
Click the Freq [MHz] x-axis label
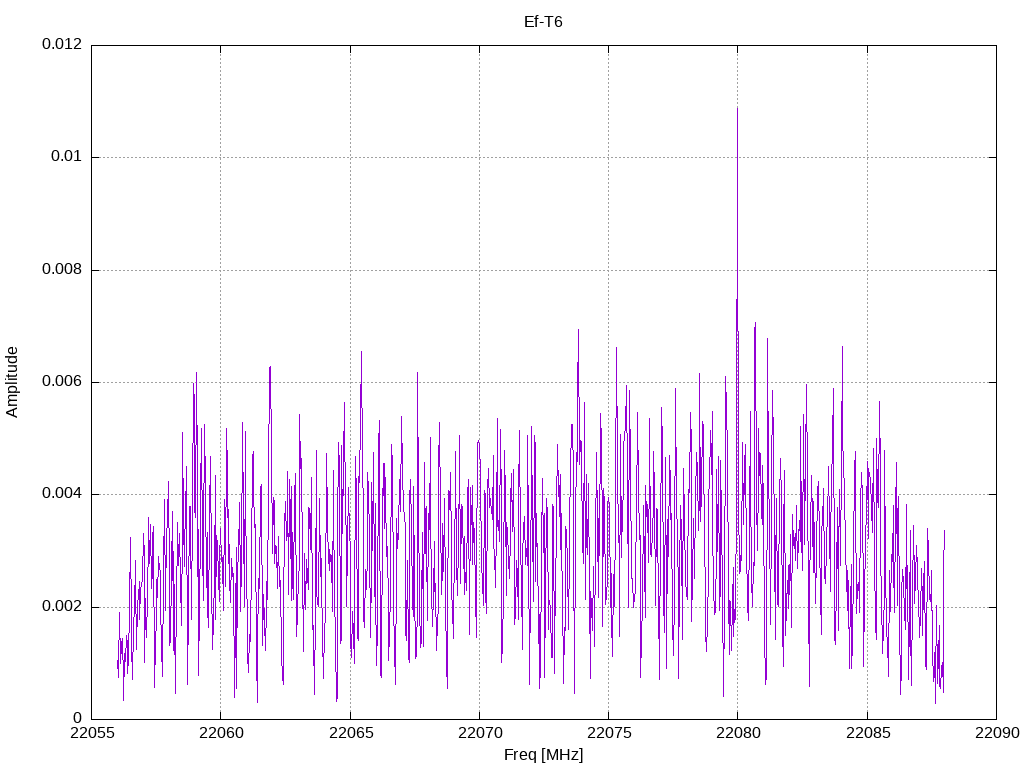[x=543, y=755]
